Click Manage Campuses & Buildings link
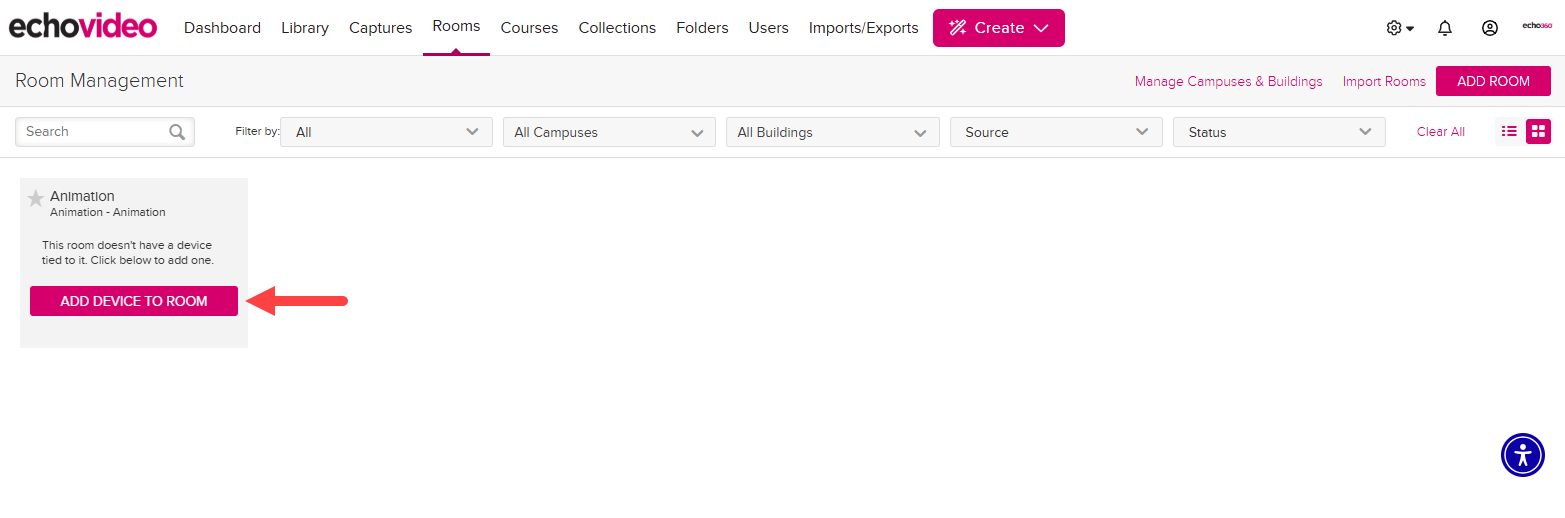This screenshot has height=518, width=1565. coord(1228,81)
